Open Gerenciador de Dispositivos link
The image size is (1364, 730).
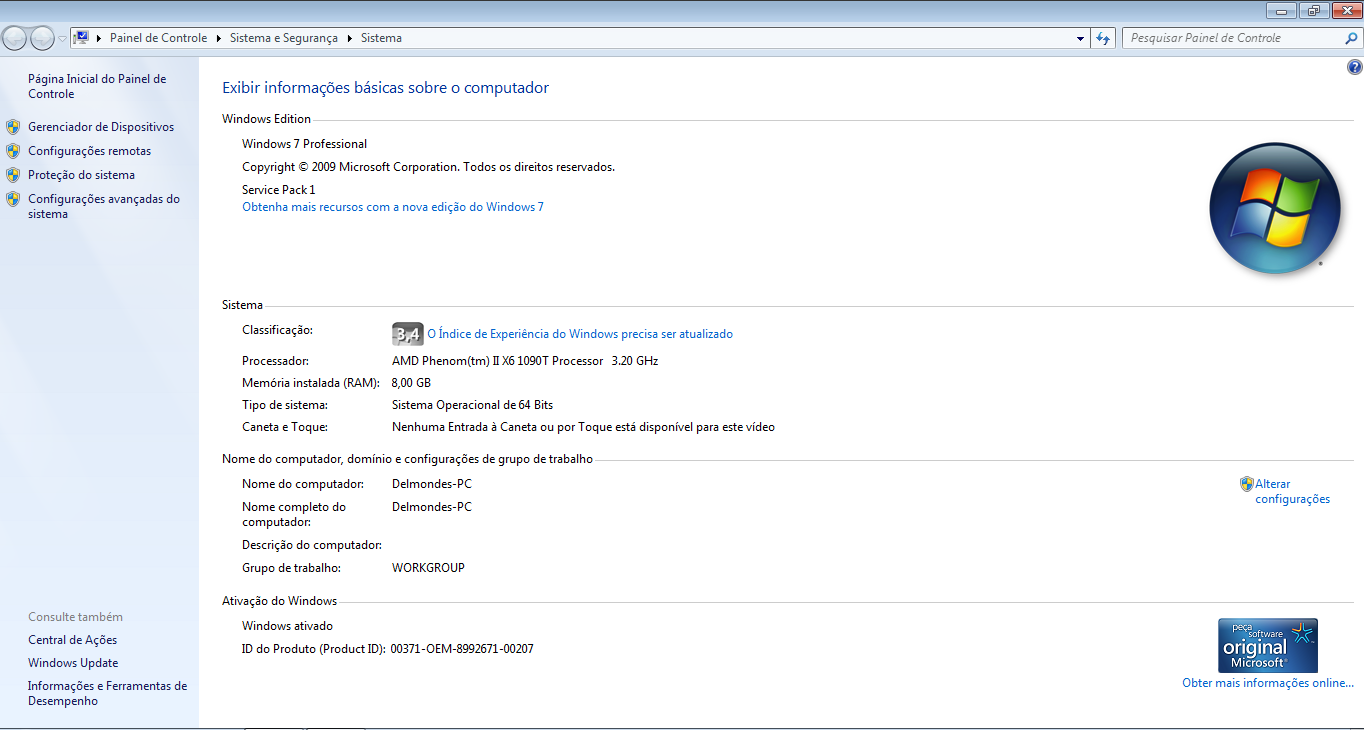101,127
